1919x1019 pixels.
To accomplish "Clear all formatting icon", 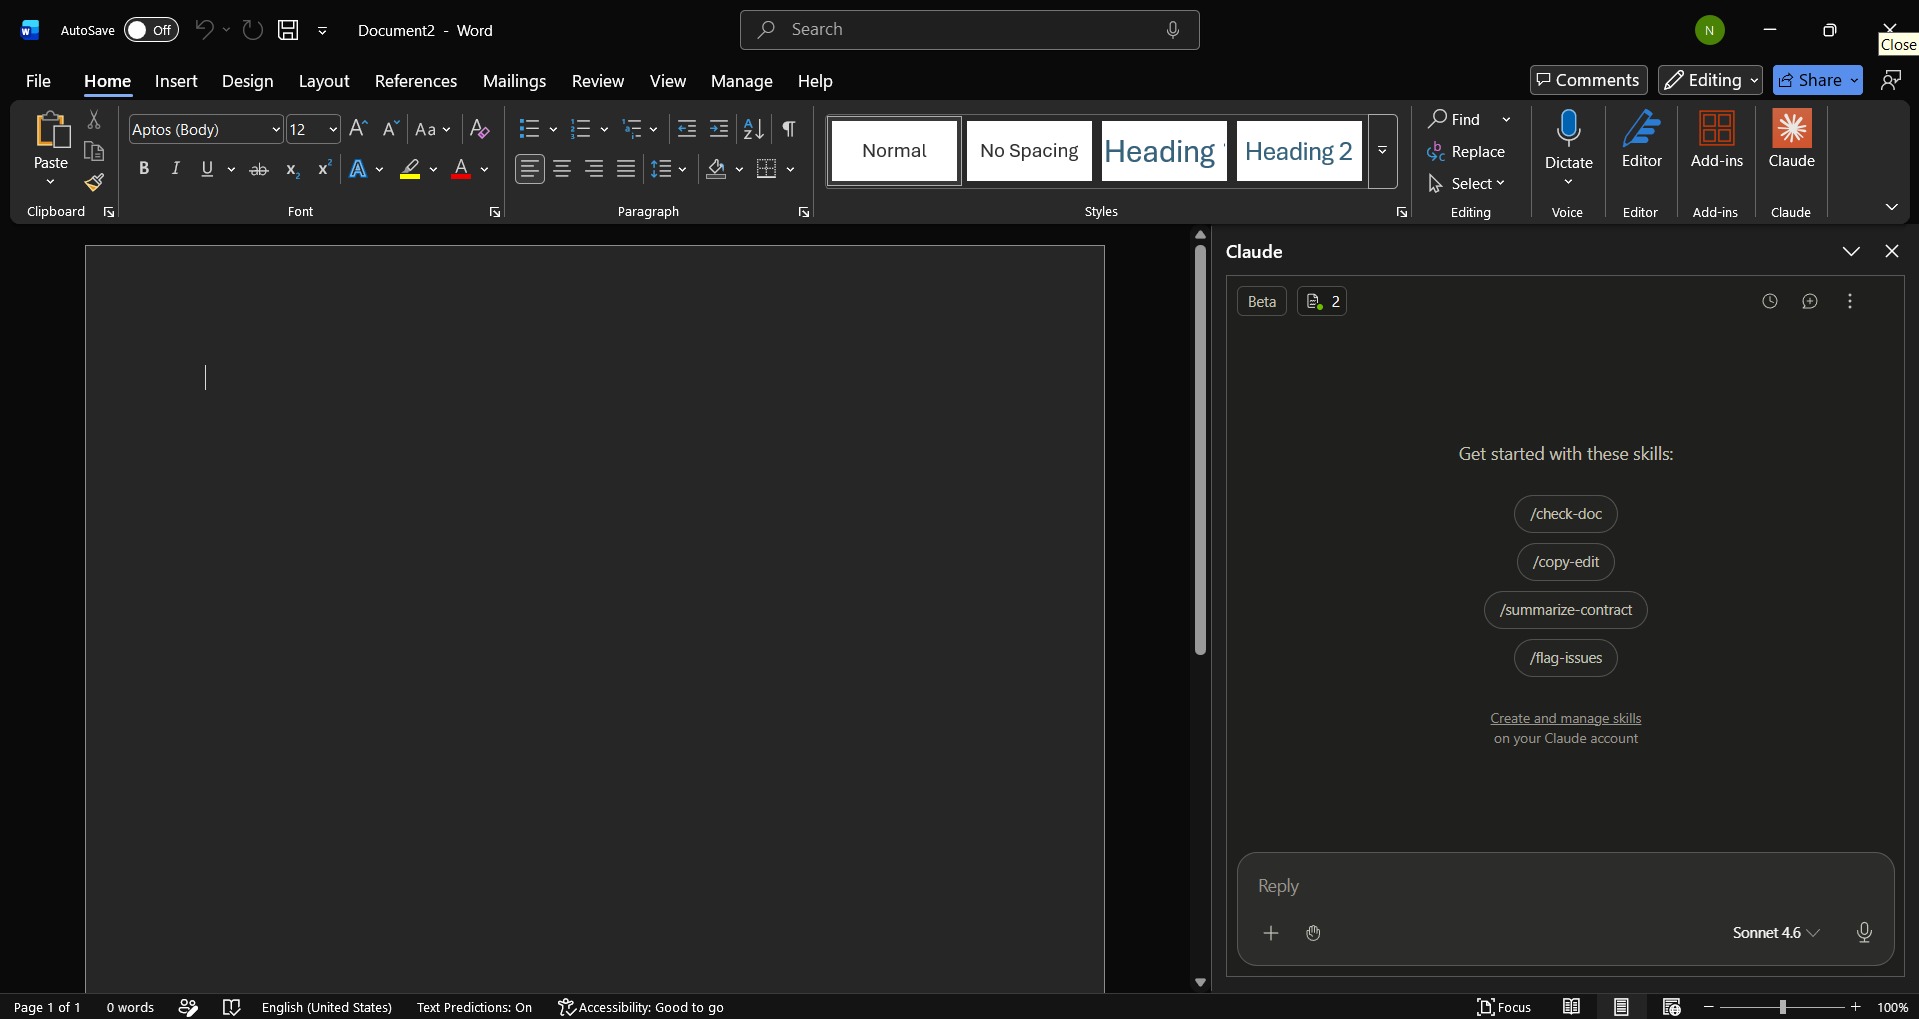I will [x=480, y=129].
